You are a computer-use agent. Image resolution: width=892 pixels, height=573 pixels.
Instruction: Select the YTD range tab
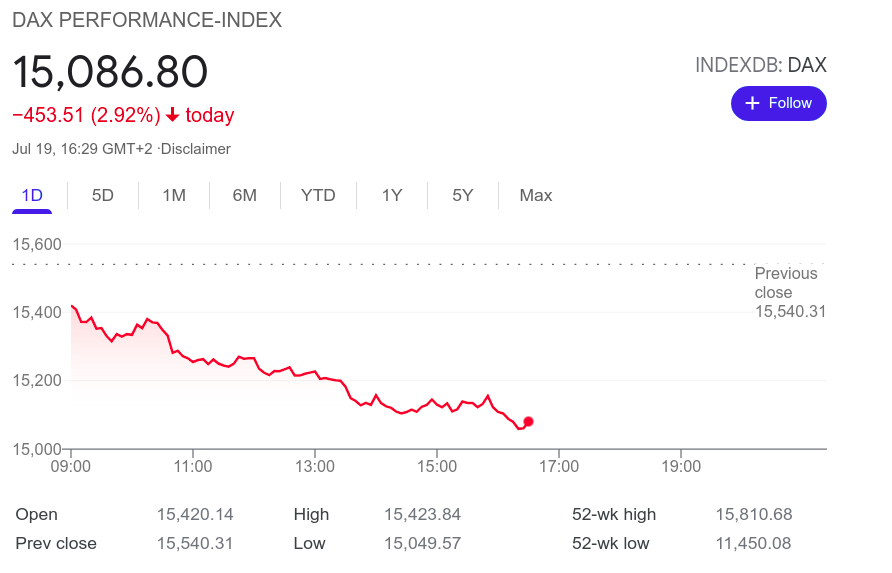318,195
